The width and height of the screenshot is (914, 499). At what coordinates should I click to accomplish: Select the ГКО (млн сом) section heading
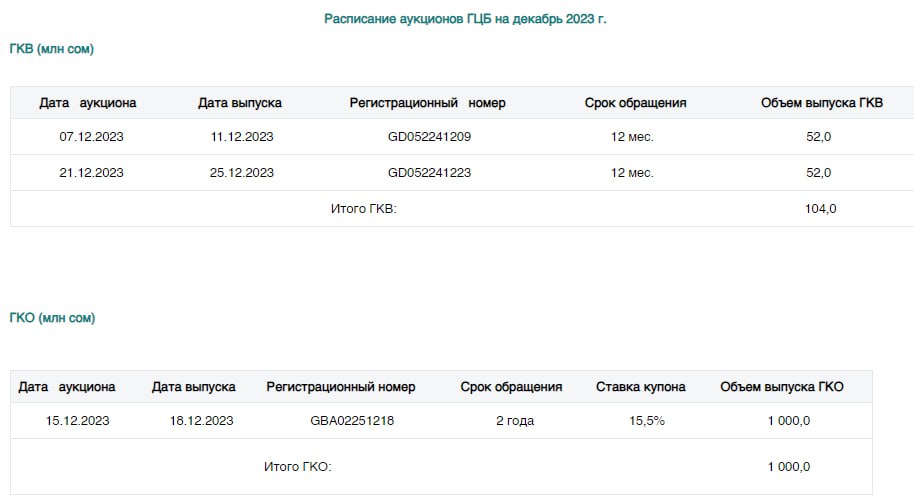(x=52, y=318)
